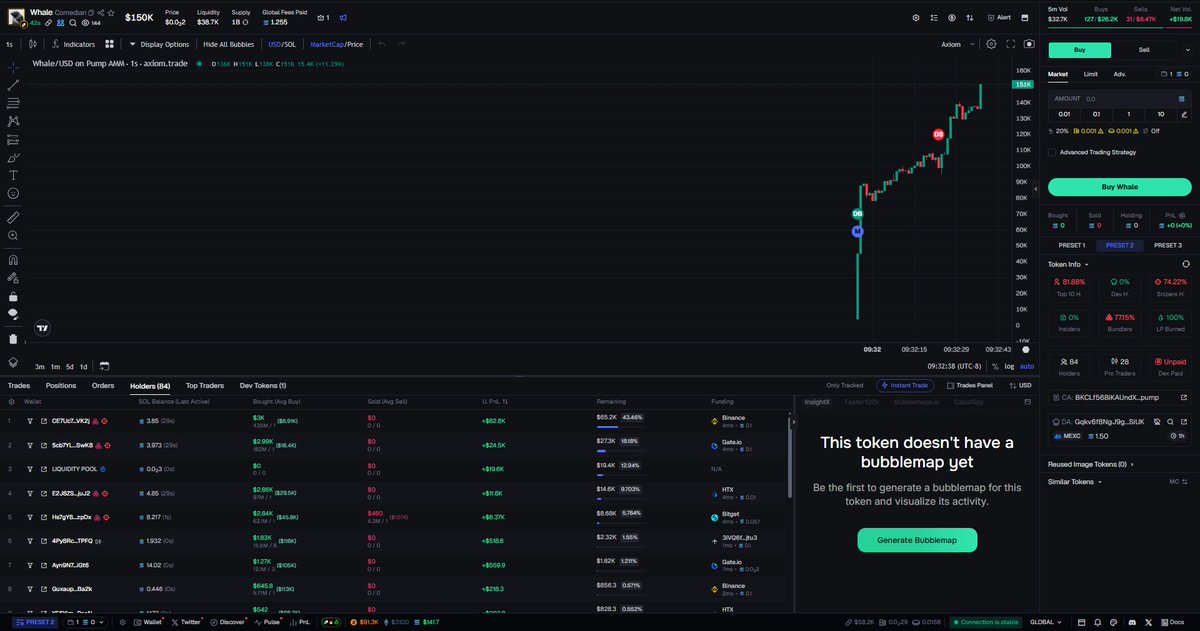Select the brush drawing tool
Viewport: 1200px width, 631px height.
point(13,157)
